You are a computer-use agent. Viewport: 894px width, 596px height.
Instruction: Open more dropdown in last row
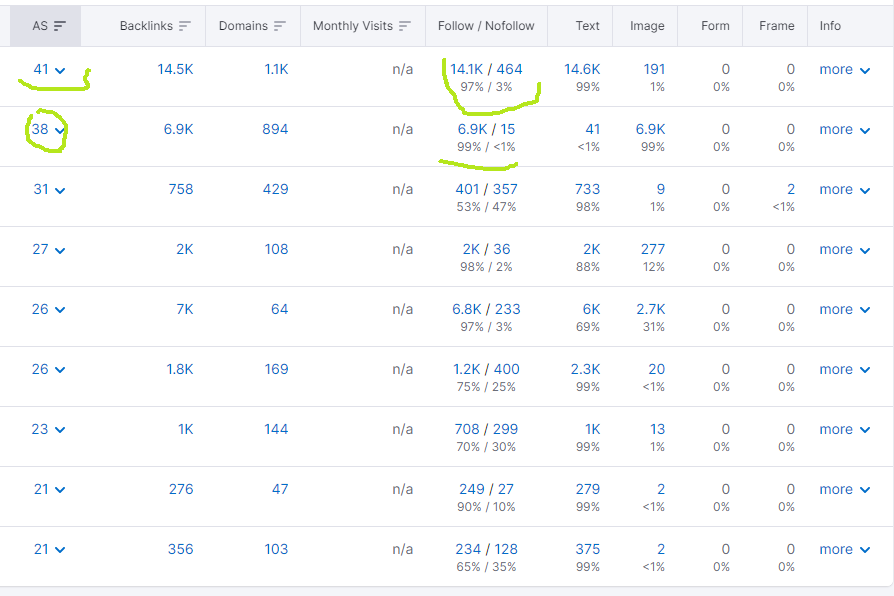coord(844,549)
